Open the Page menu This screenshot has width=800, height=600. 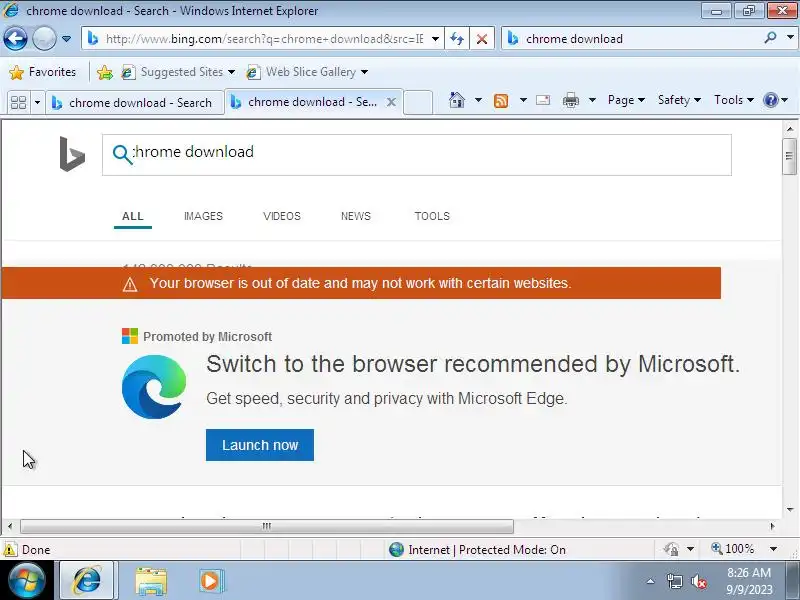pos(626,100)
